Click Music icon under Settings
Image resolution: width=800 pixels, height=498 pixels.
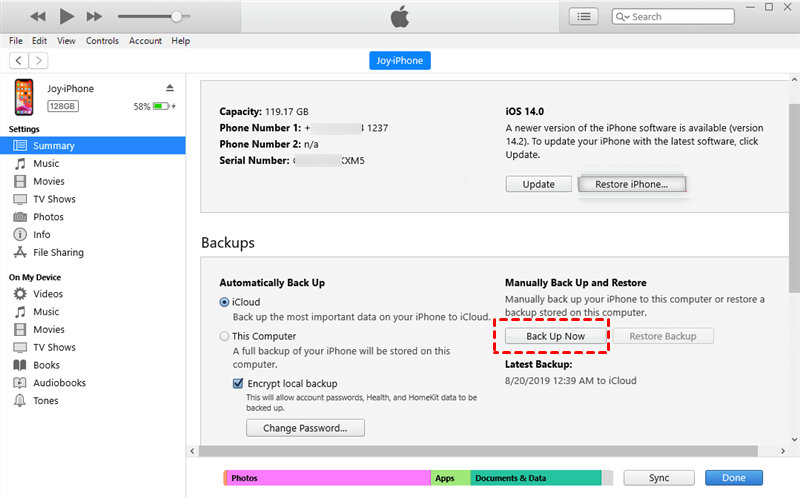tap(20, 163)
